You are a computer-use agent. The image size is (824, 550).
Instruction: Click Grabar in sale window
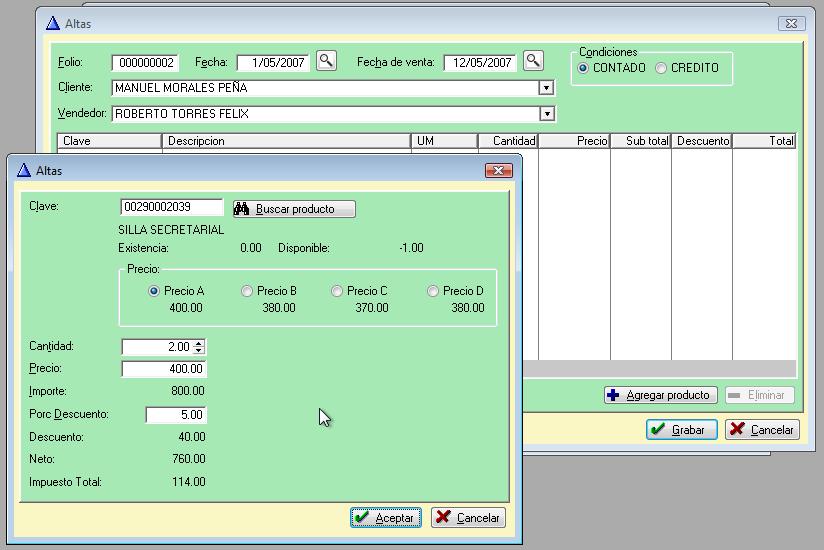[682, 430]
